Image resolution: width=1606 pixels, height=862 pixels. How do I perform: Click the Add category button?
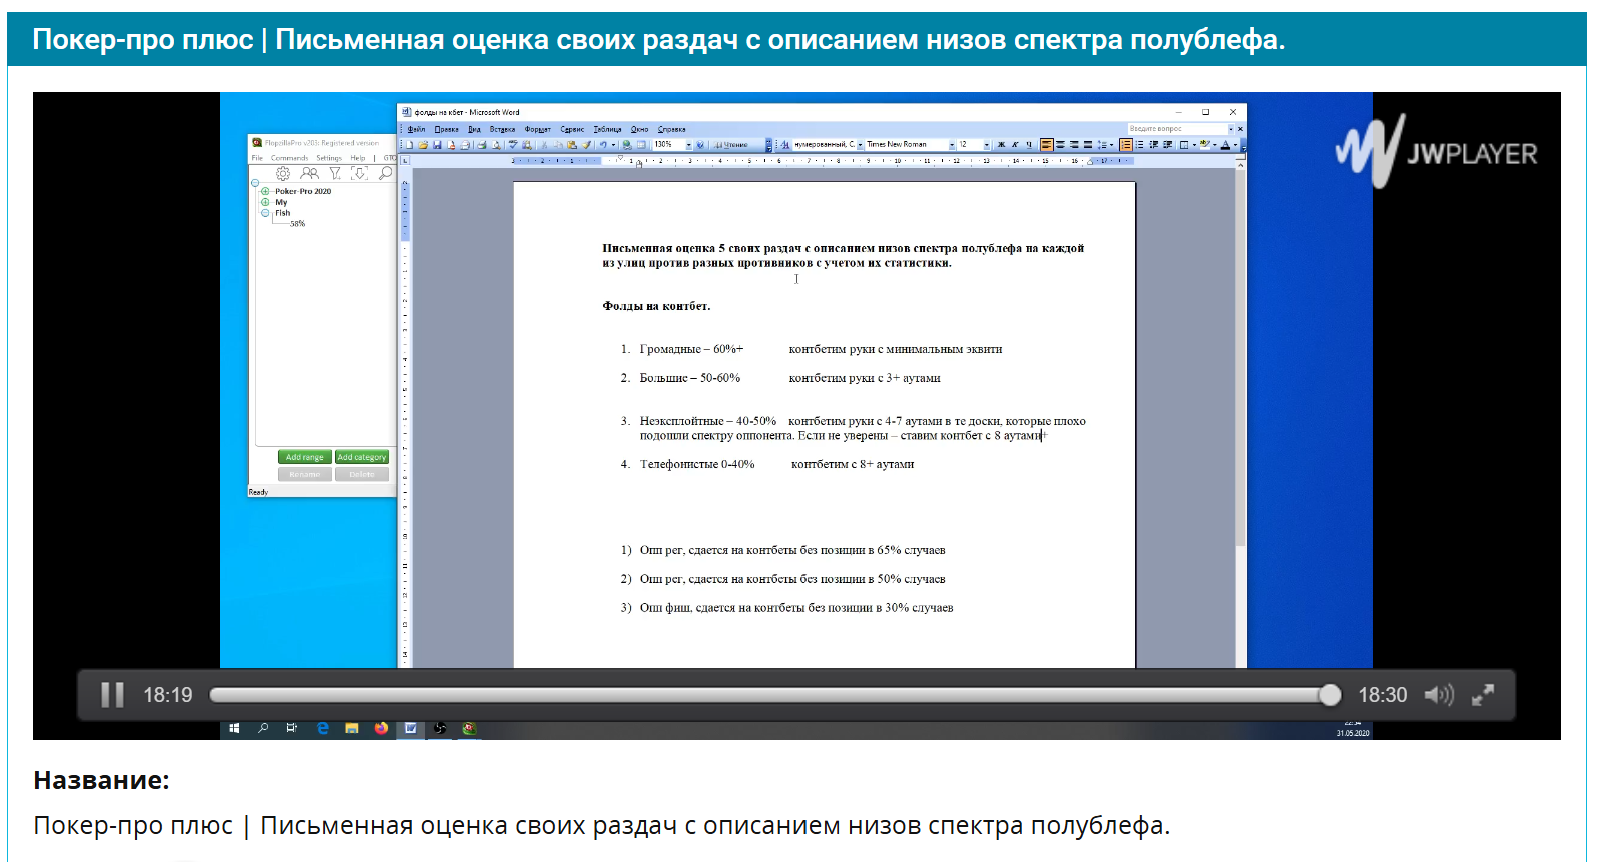[362, 457]
